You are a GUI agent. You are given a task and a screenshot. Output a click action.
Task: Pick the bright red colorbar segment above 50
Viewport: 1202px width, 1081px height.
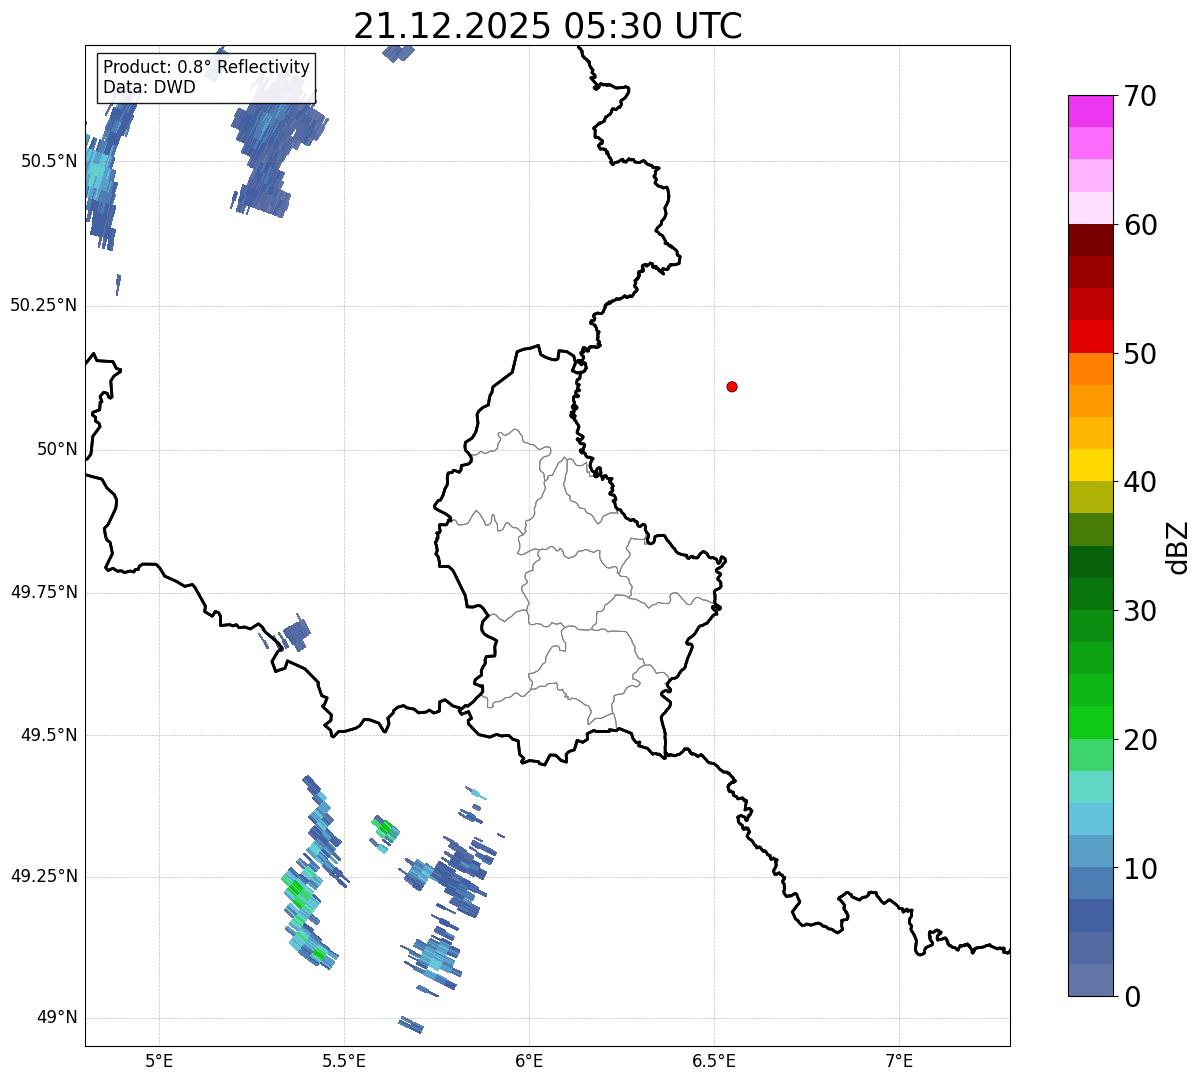click(1090, 336)
